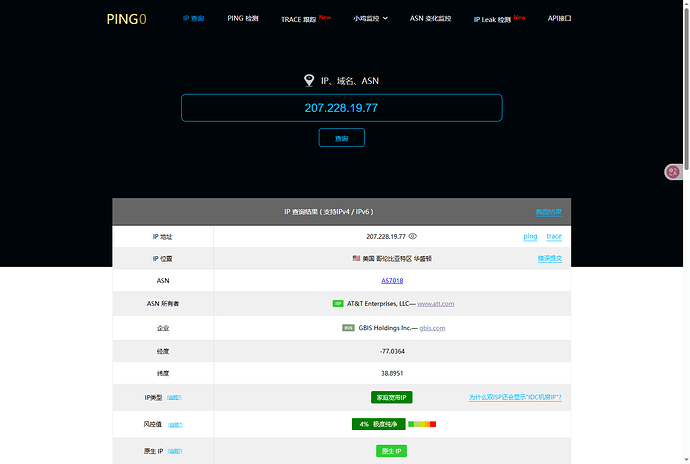Image resolution: width=690 pixels, height=464 pixels.
Task: Click the GBIS Holdings Inc. company text
Action: click(x=385, y=328)
